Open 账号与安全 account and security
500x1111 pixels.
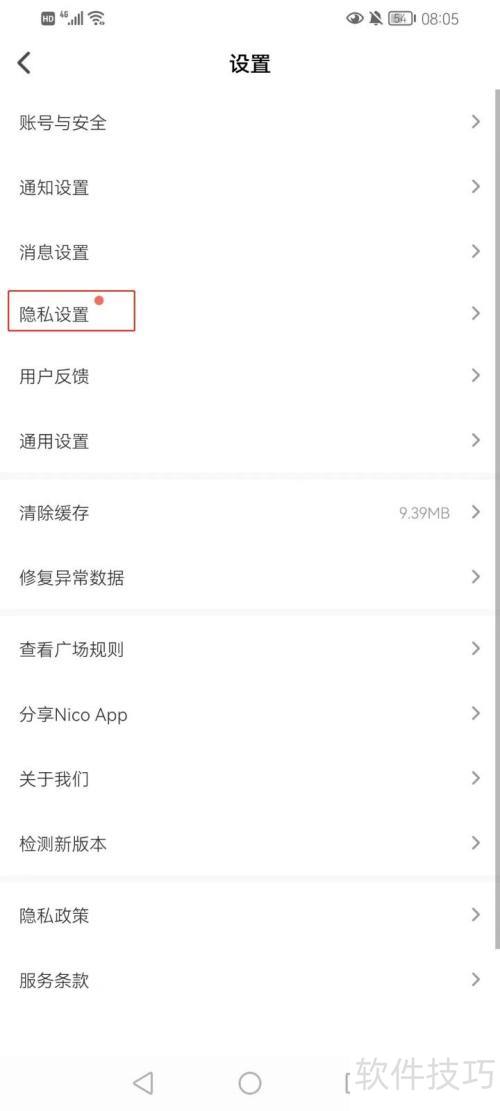point(250,122)
